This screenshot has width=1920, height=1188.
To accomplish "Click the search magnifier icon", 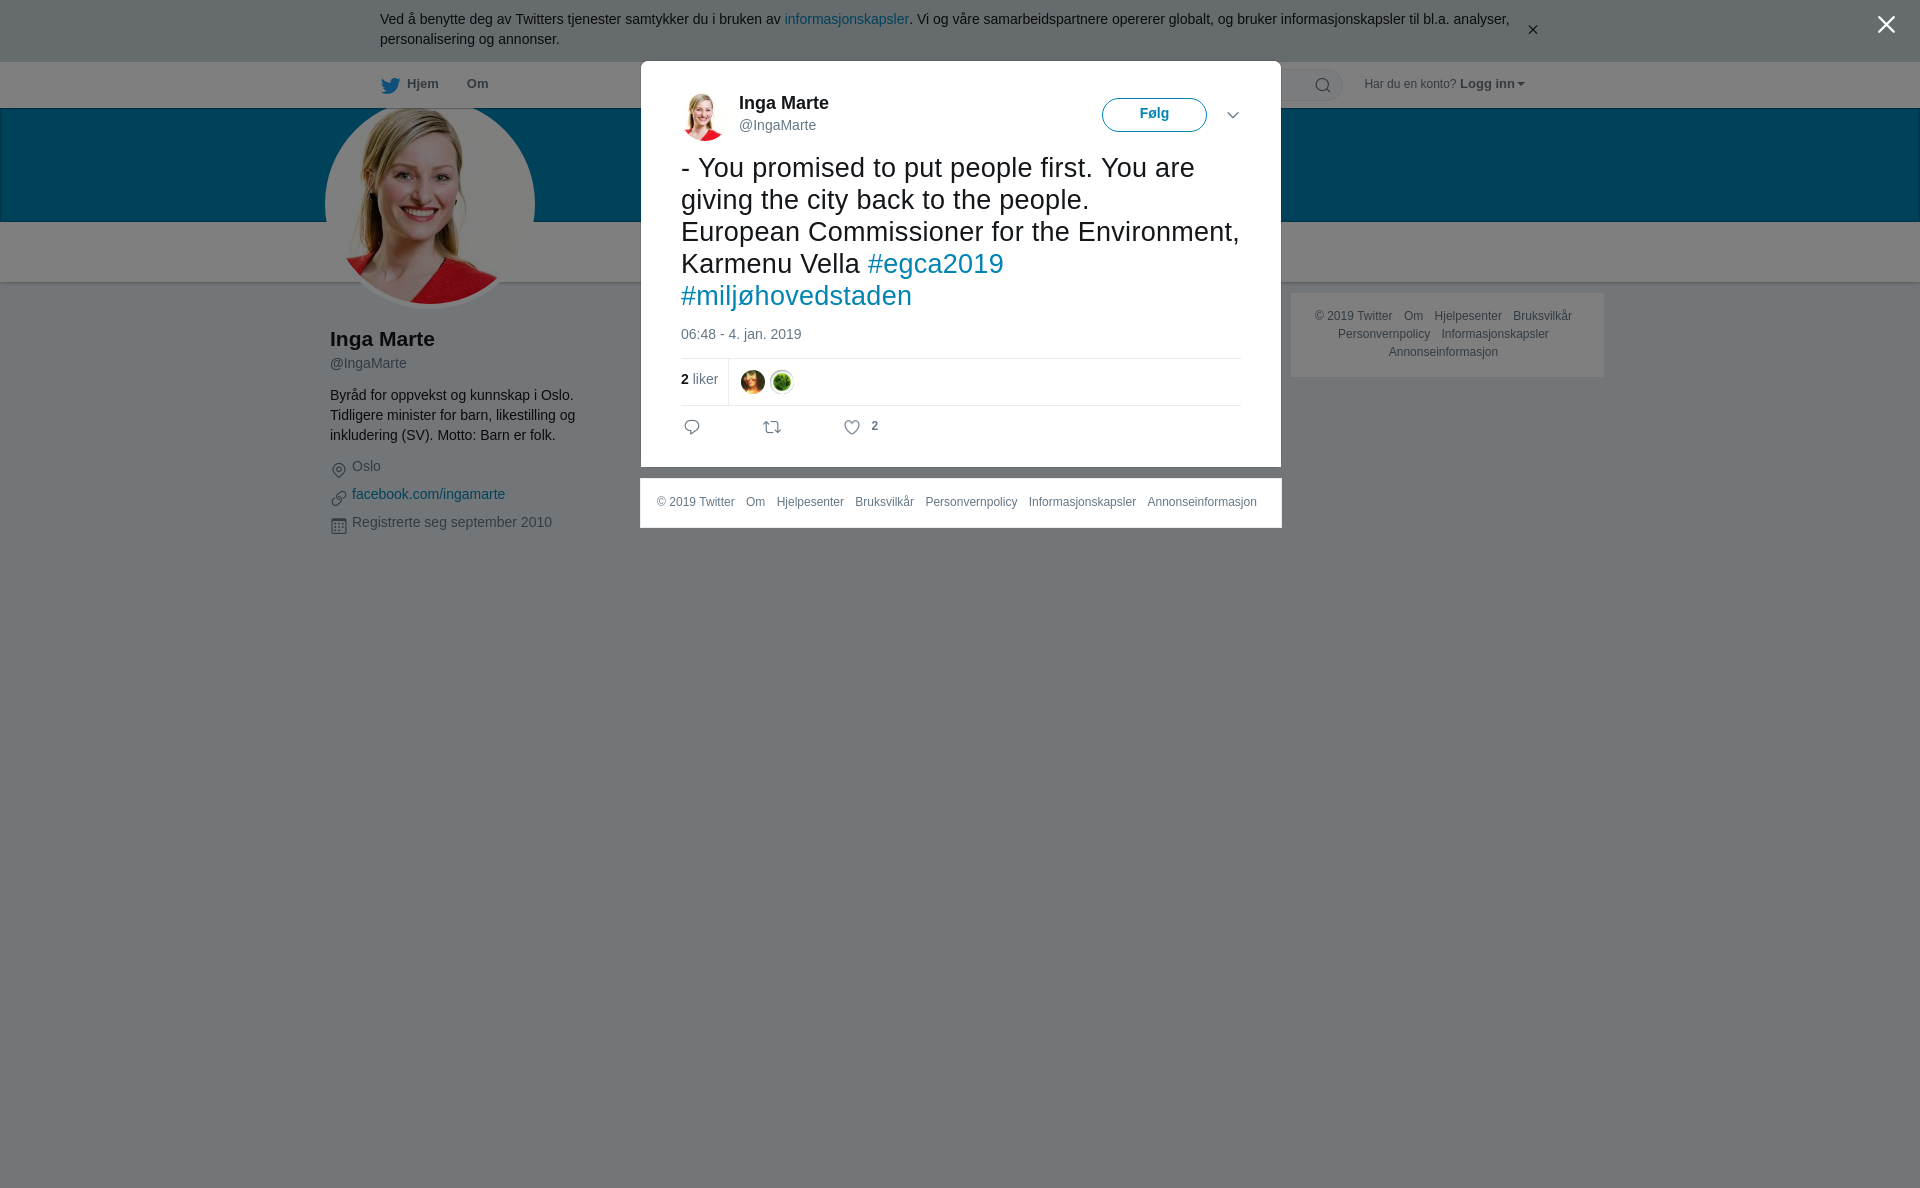I will pos(1323,85).
